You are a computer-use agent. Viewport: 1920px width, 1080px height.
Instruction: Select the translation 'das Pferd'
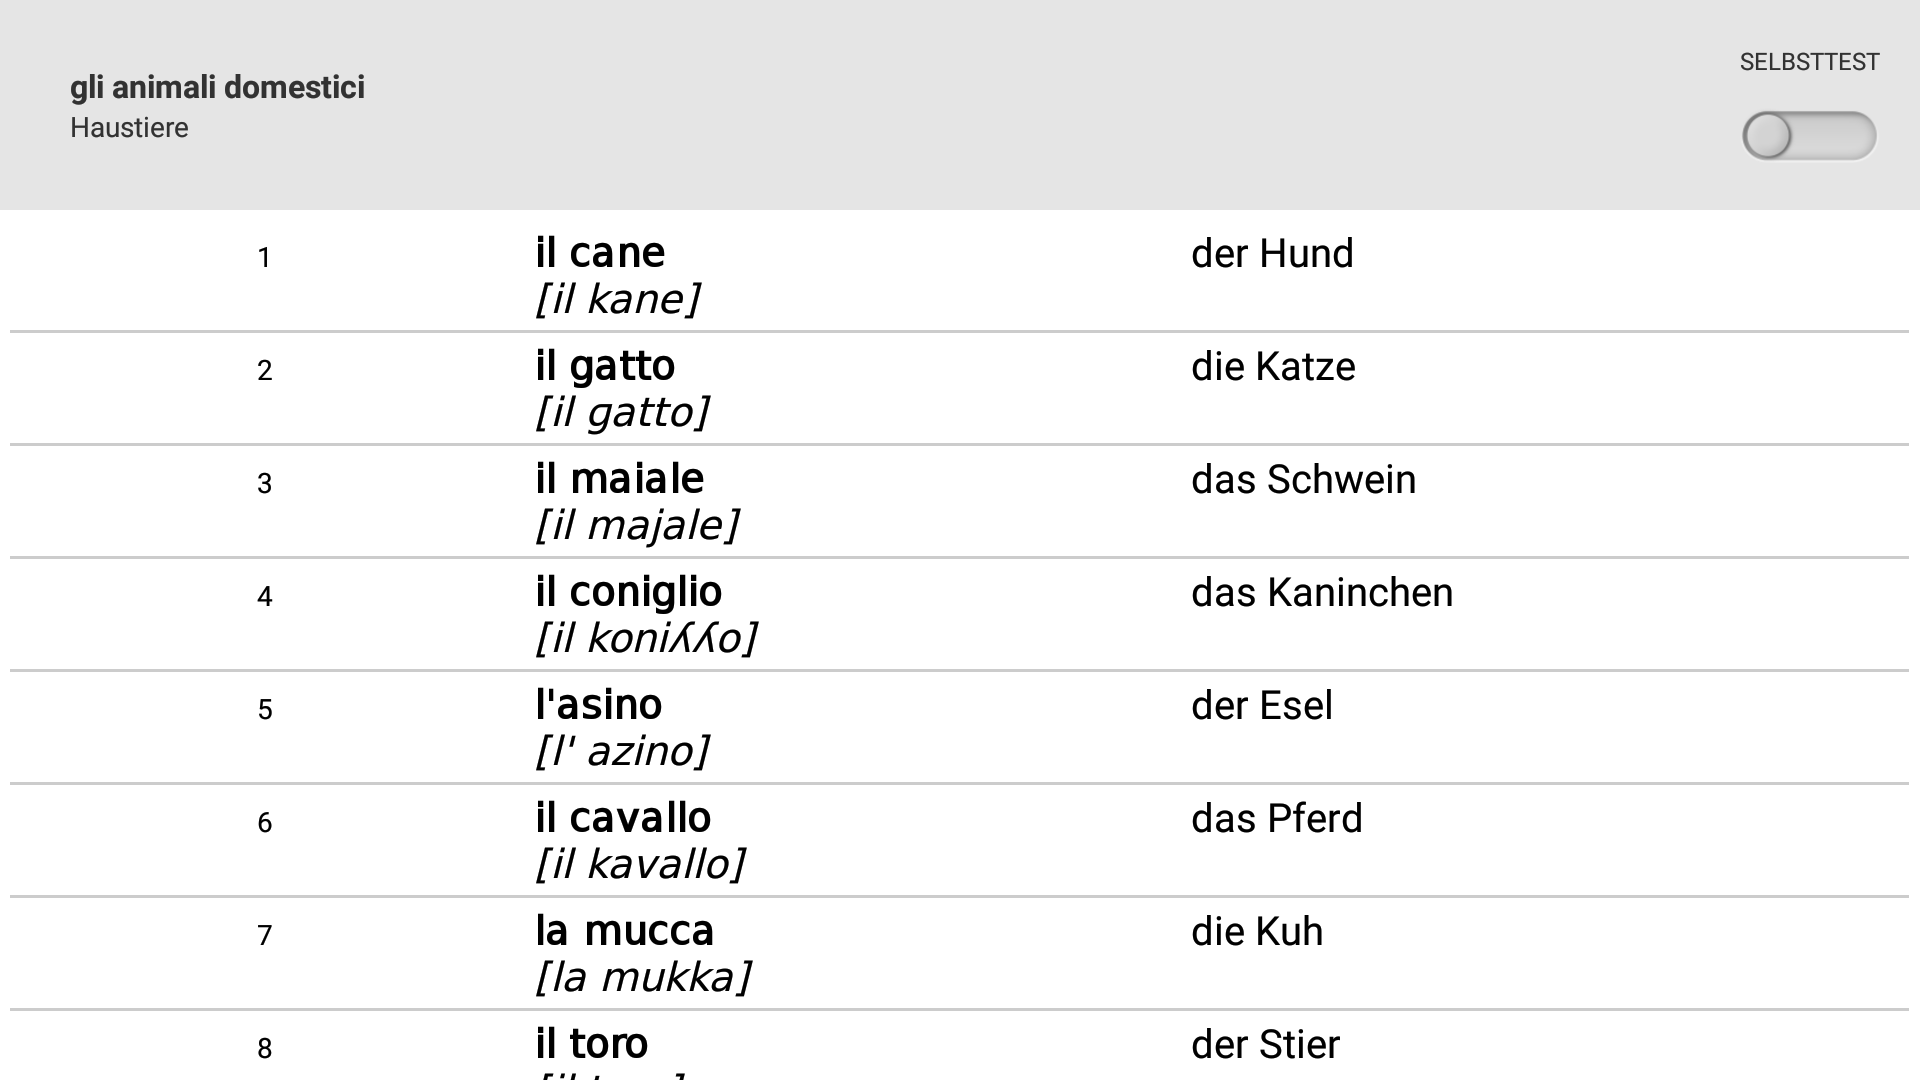(1276, 819)
